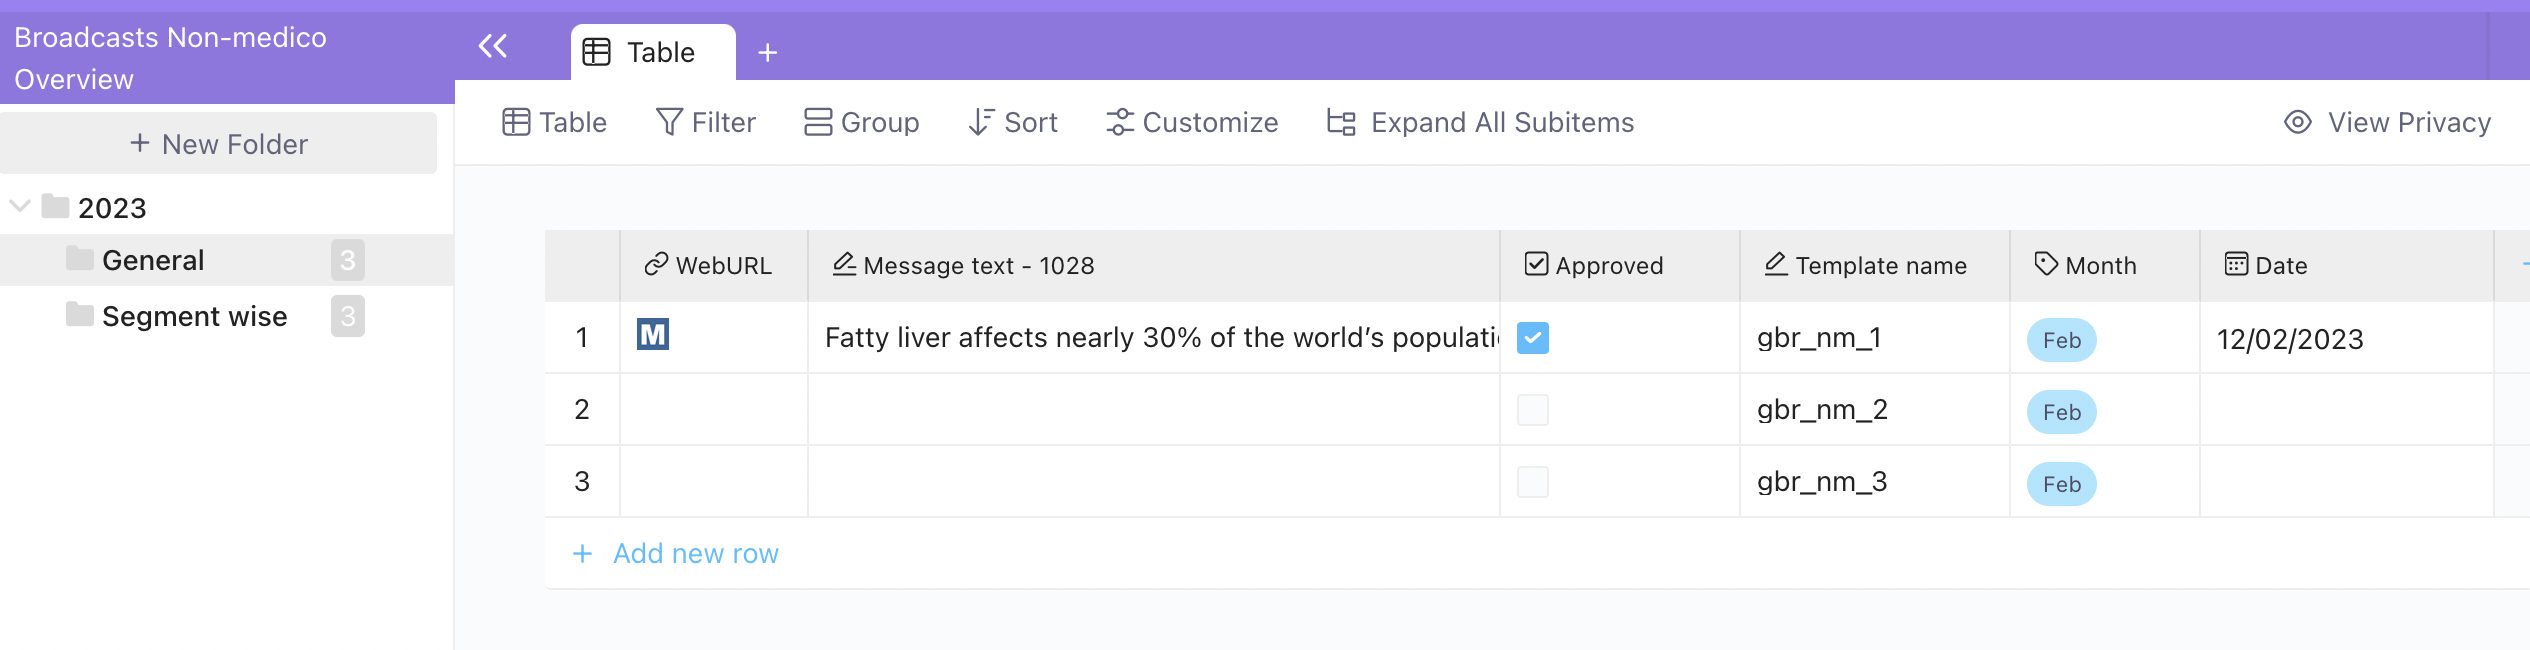Image resolution: width=2530 pixels, height=650 pixels.
Task: Check Approved box for gbr_nm_2
Action: pos(1532,410)
